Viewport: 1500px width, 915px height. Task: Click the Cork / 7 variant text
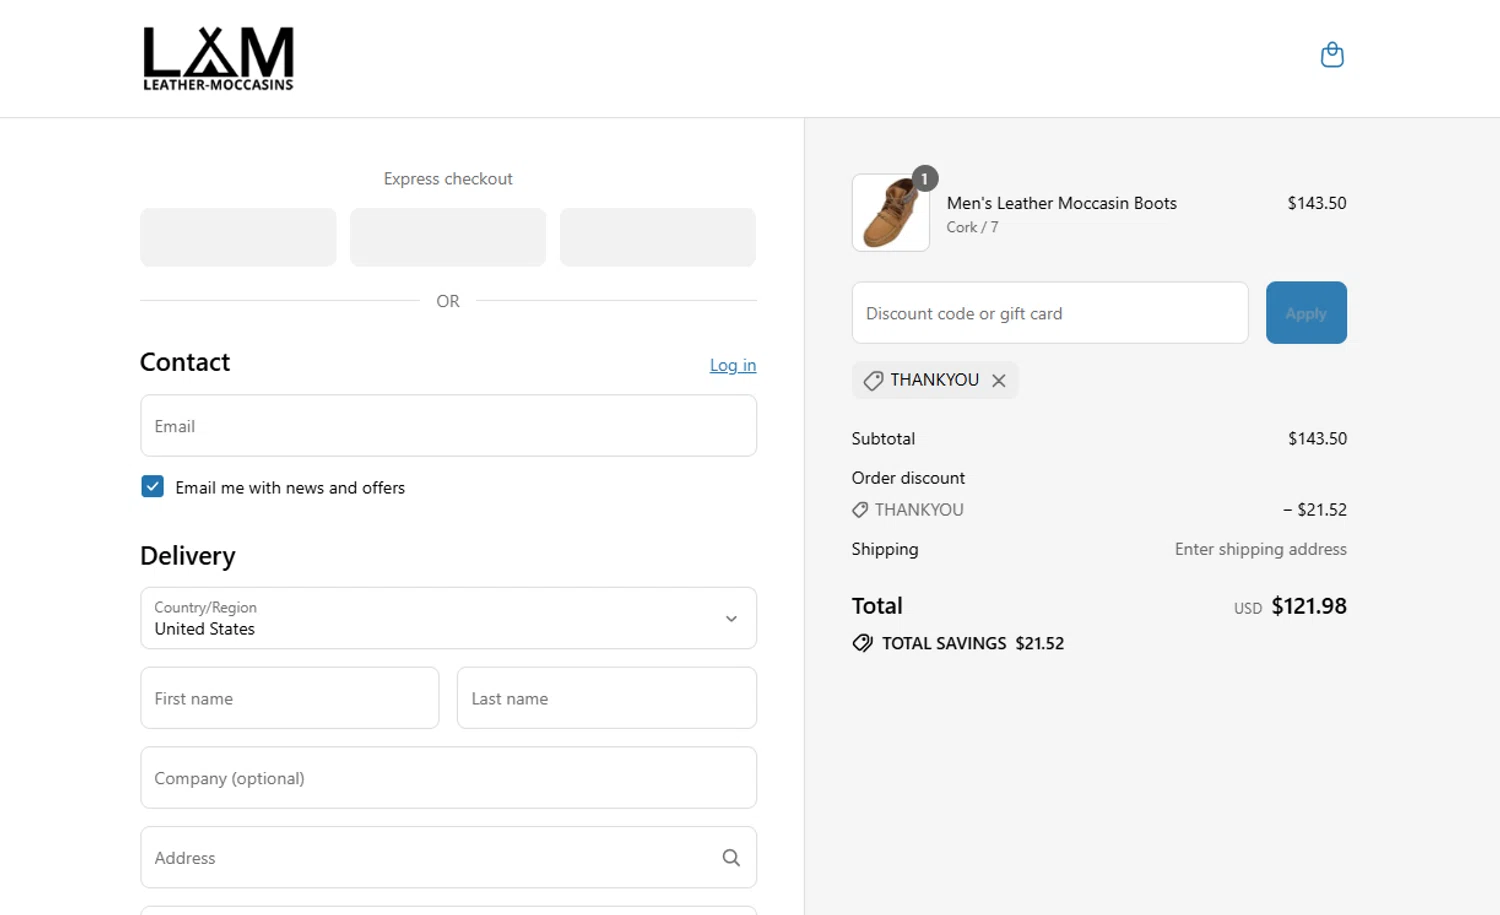tap(972, 227)
